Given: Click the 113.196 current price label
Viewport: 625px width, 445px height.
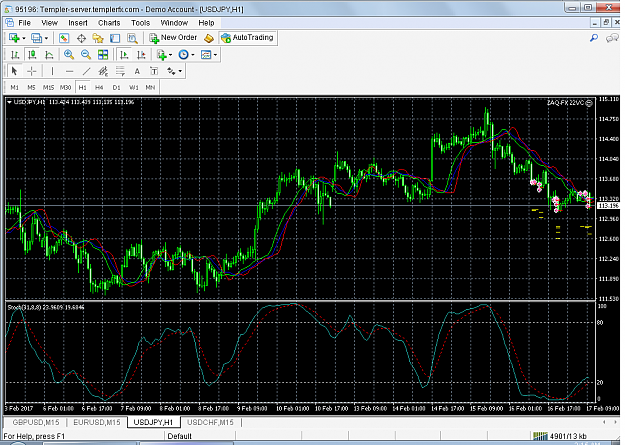Looking at the screenshot, I should (x=609, y=206).
